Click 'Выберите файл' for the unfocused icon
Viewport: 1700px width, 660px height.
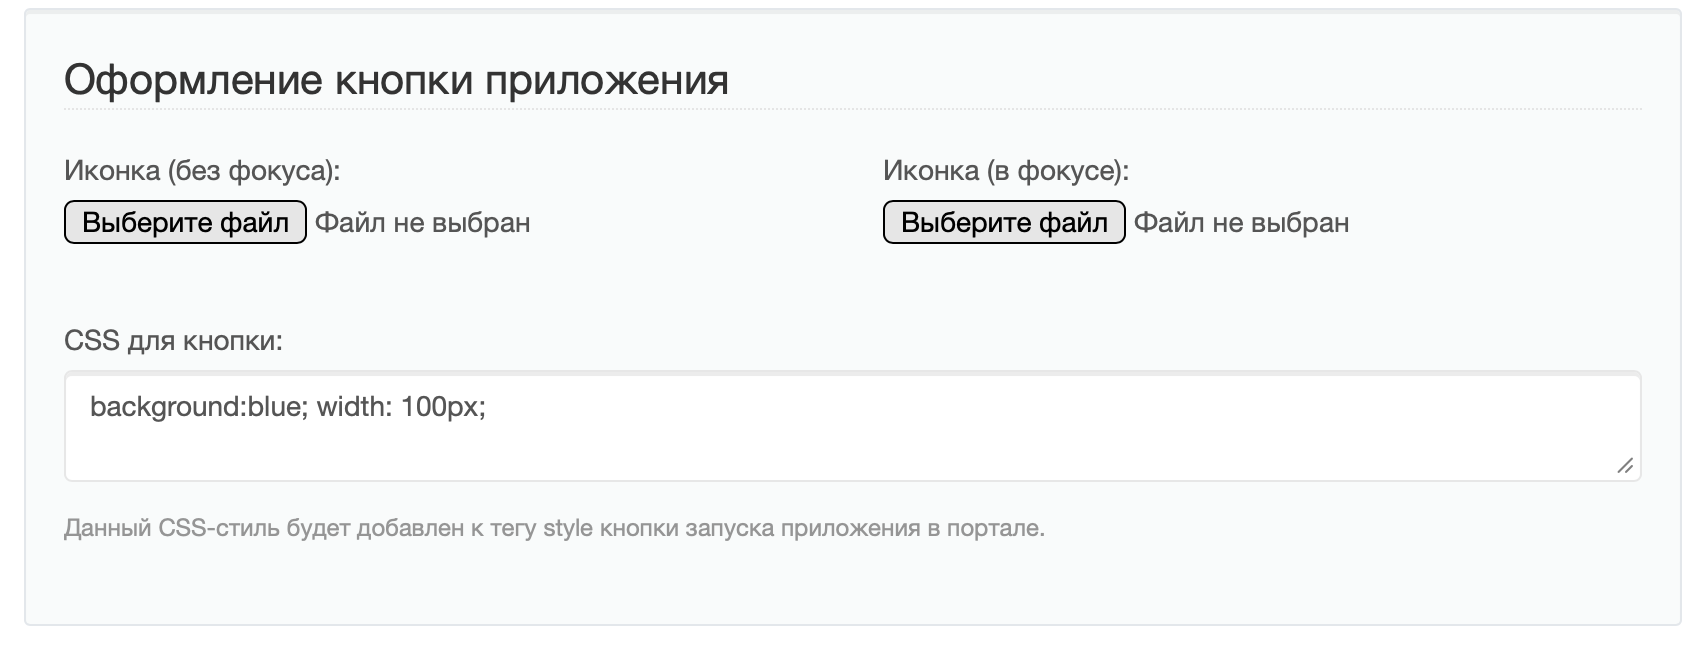point(185,222)
